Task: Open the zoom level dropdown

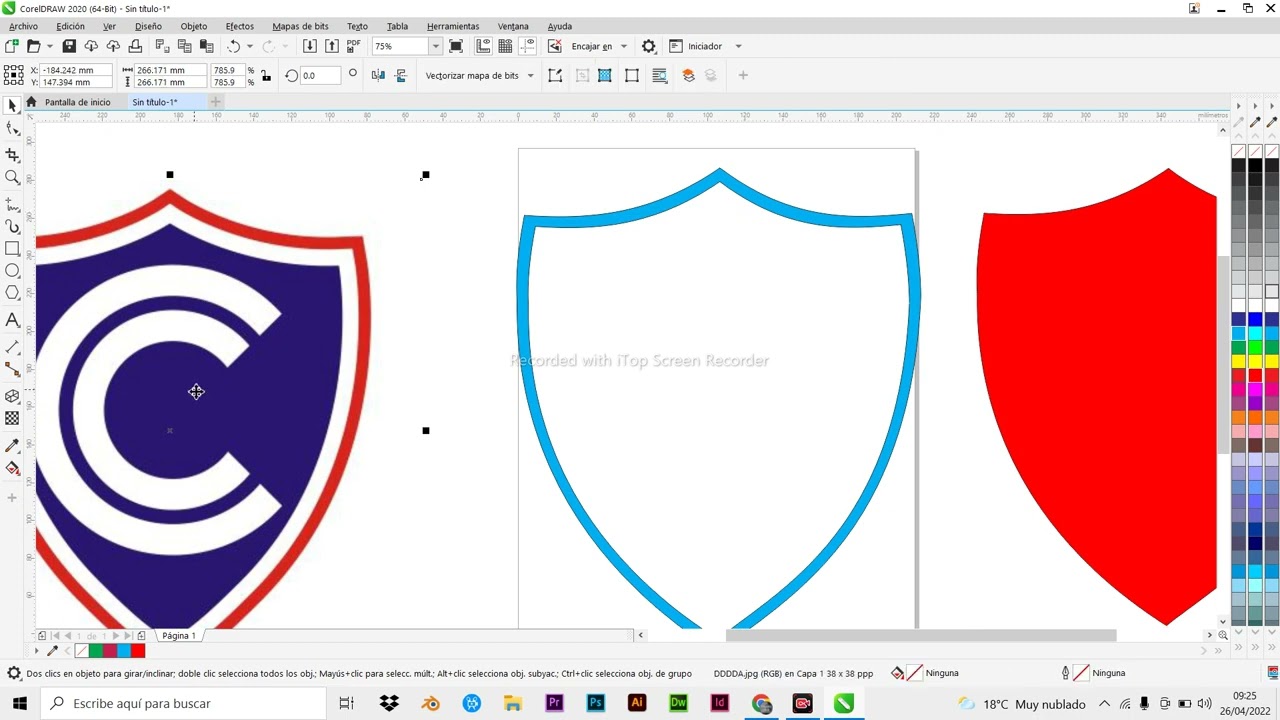Action: pyautogui.click(x=435, y=46)
